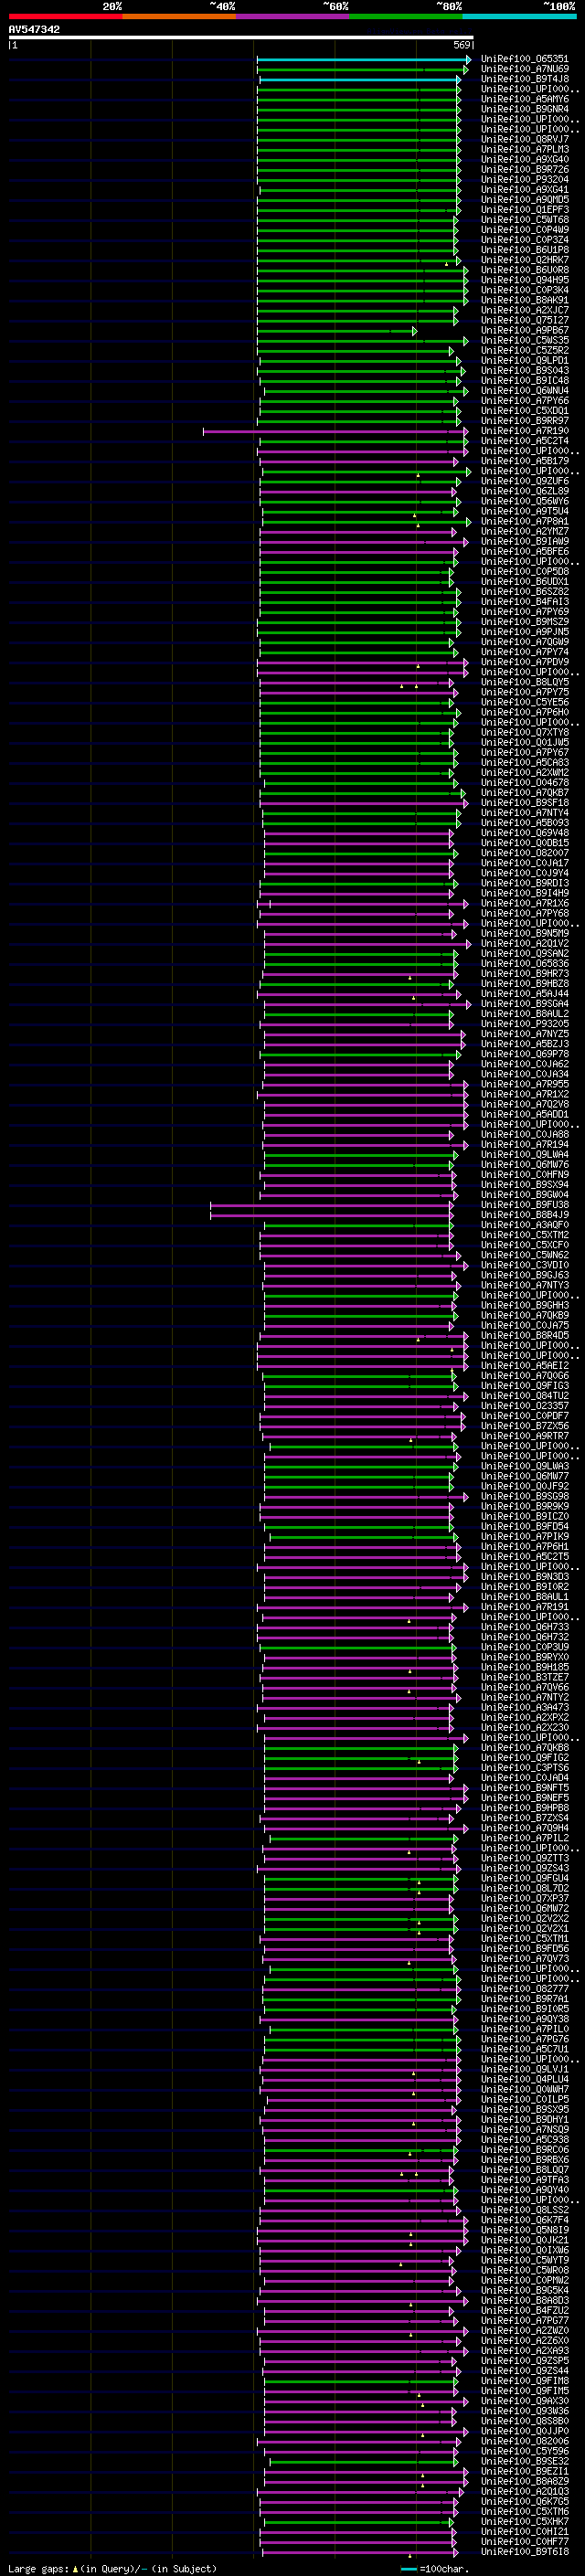585x2576 pixels.
Task: Click the purple ~60% identity color band
Action: pyautogui.click(x=293, y=16)
